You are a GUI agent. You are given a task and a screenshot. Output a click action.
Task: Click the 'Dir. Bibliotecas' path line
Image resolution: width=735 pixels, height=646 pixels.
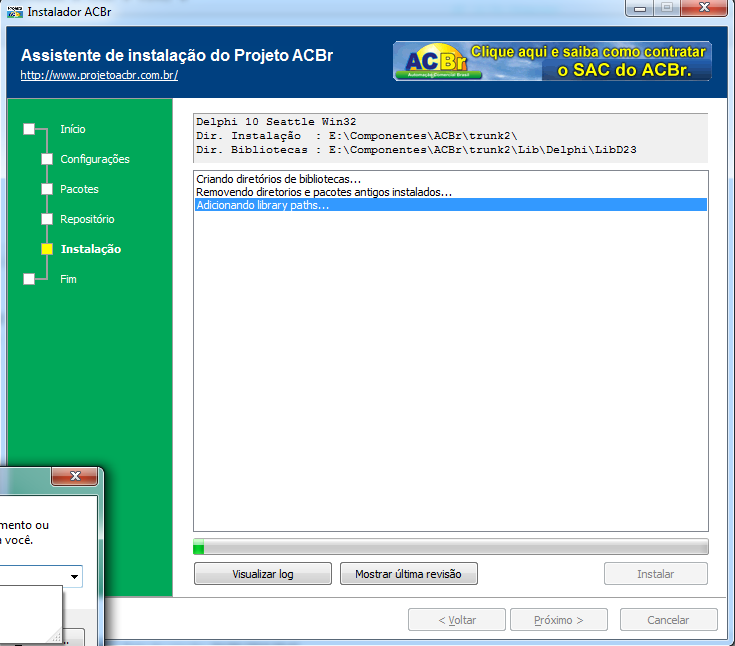click(416, 150)
